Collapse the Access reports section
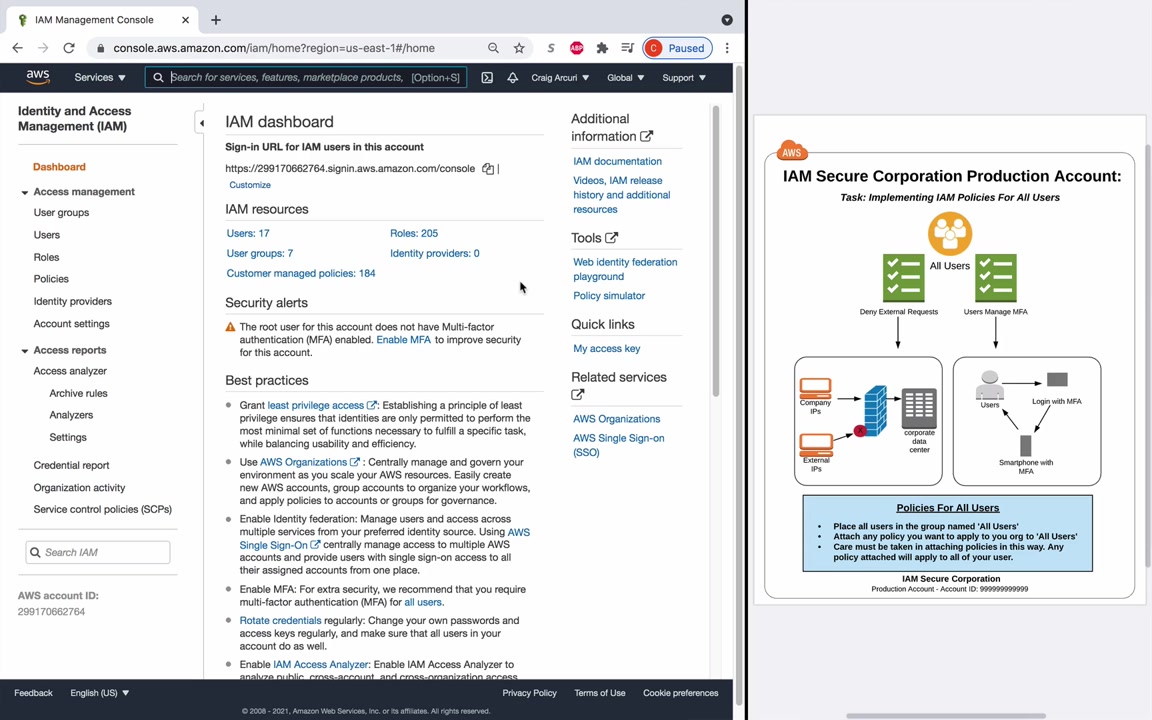The image size is (1152, 720). [x=24, y=351]
